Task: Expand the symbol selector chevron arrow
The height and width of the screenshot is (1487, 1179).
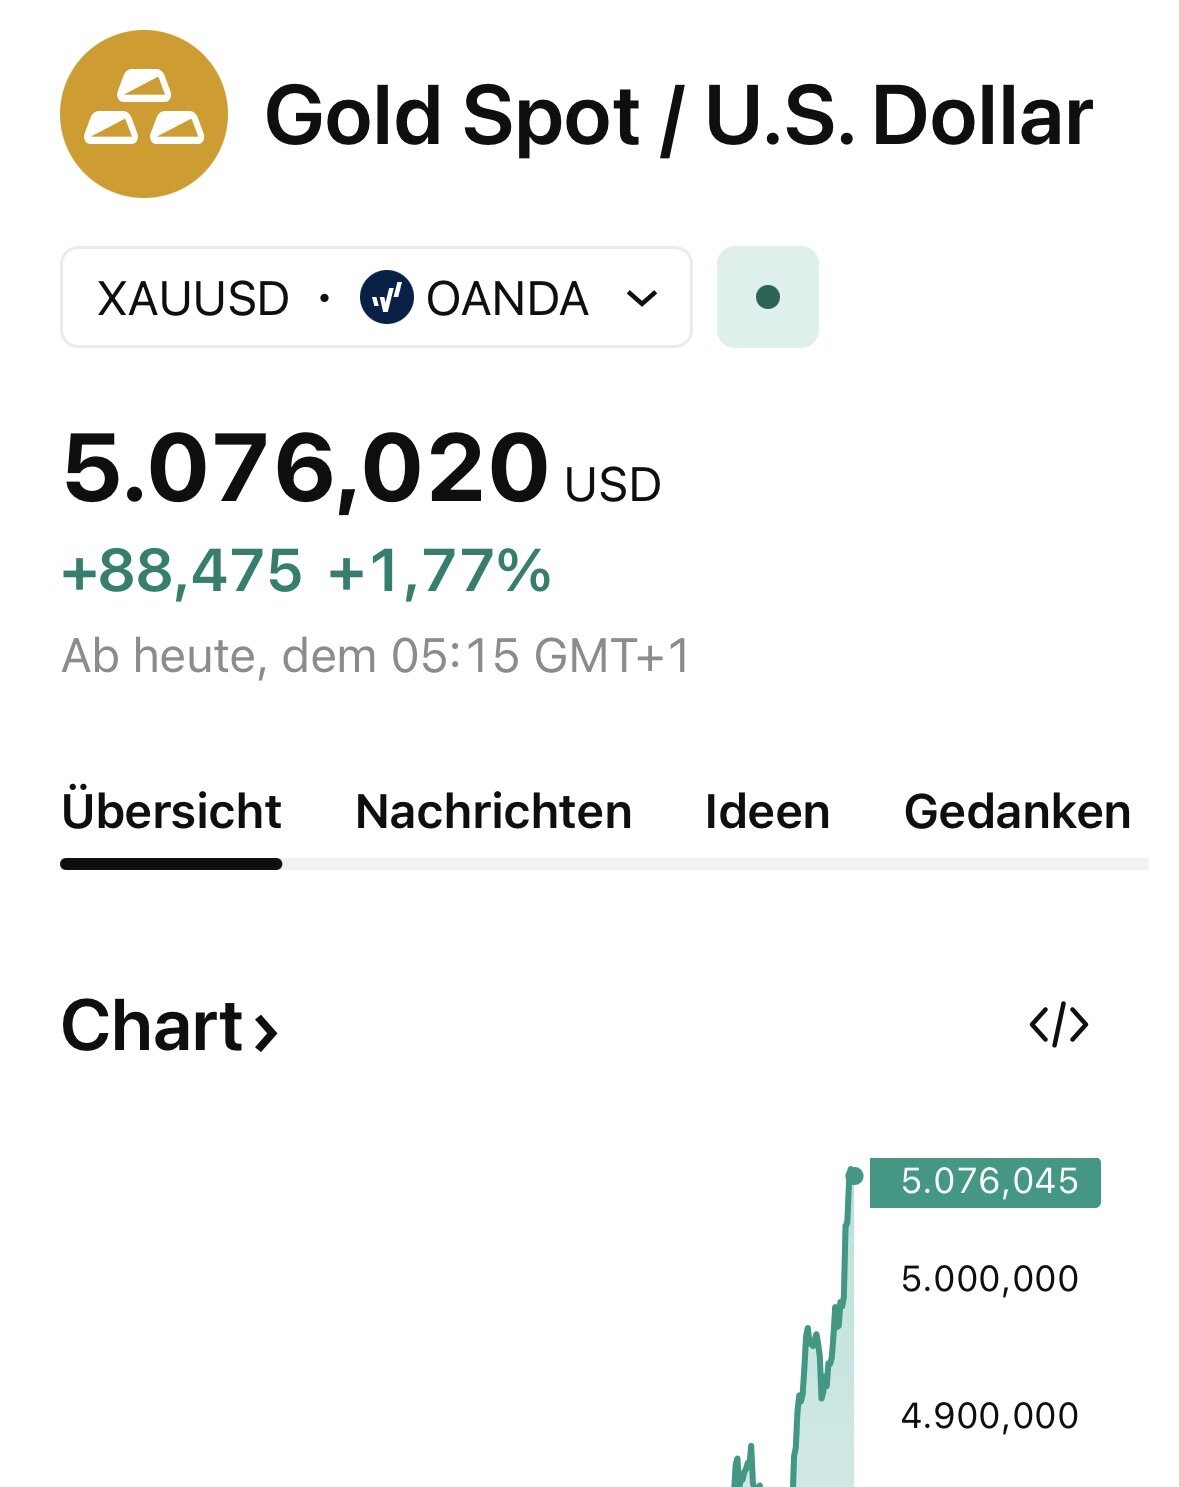Action: (x=641, y=298)
